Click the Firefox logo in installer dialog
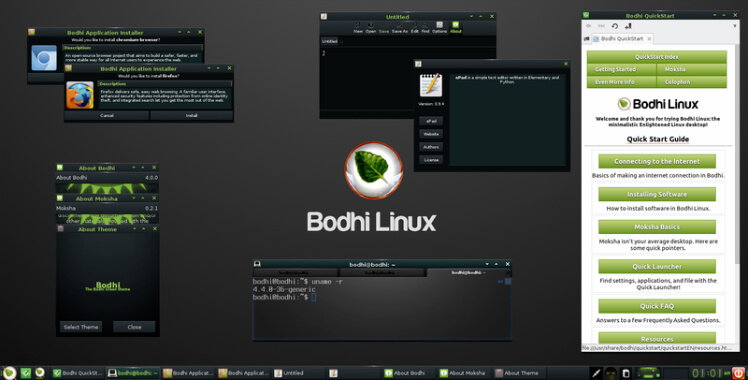Image resolution: width=748 pixels, height=380 pixels. tap(80, 95)
